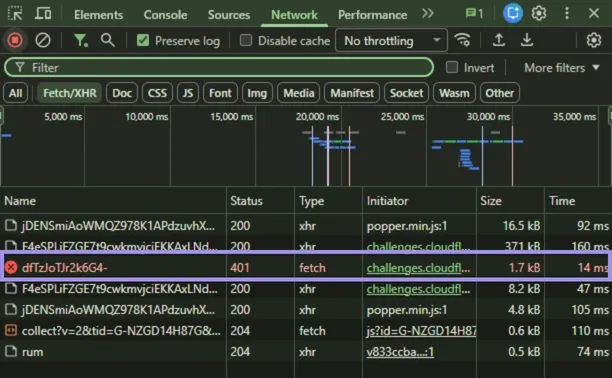Sort requests by Time column header
Screen dimensions: 612x378
pyautogui.click(x=578, y=201)
